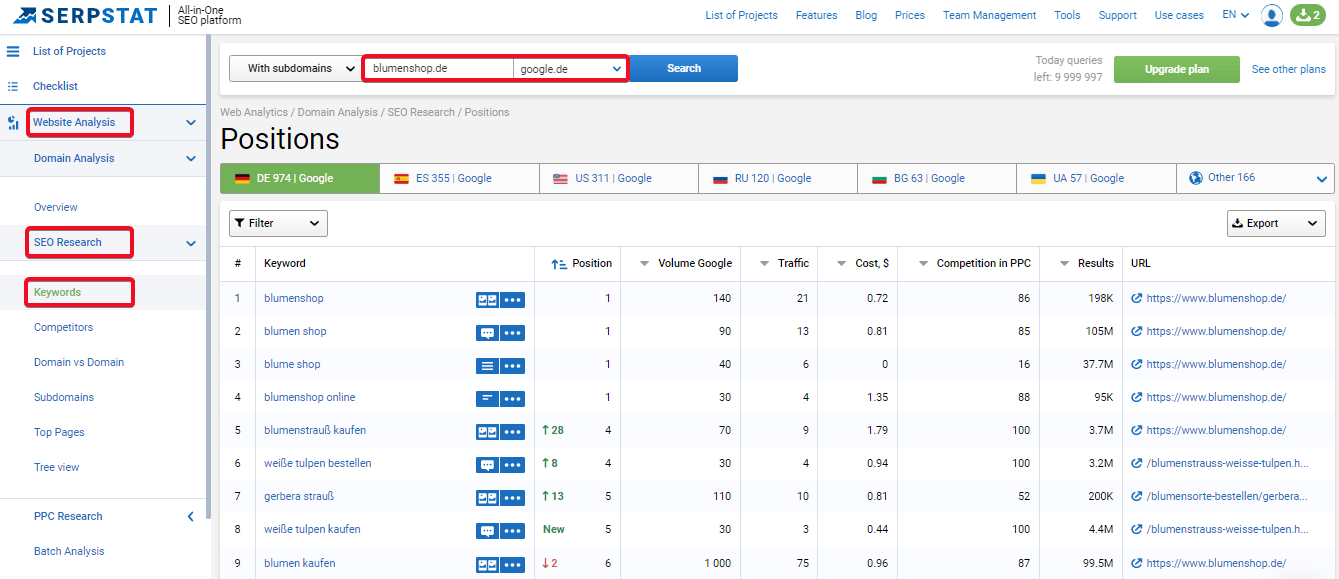Image resolution: width=1339 pixels, height=579 pixels.
Task: Click sort arrow on Volume Google column
Action: click(x=645, y=264)
